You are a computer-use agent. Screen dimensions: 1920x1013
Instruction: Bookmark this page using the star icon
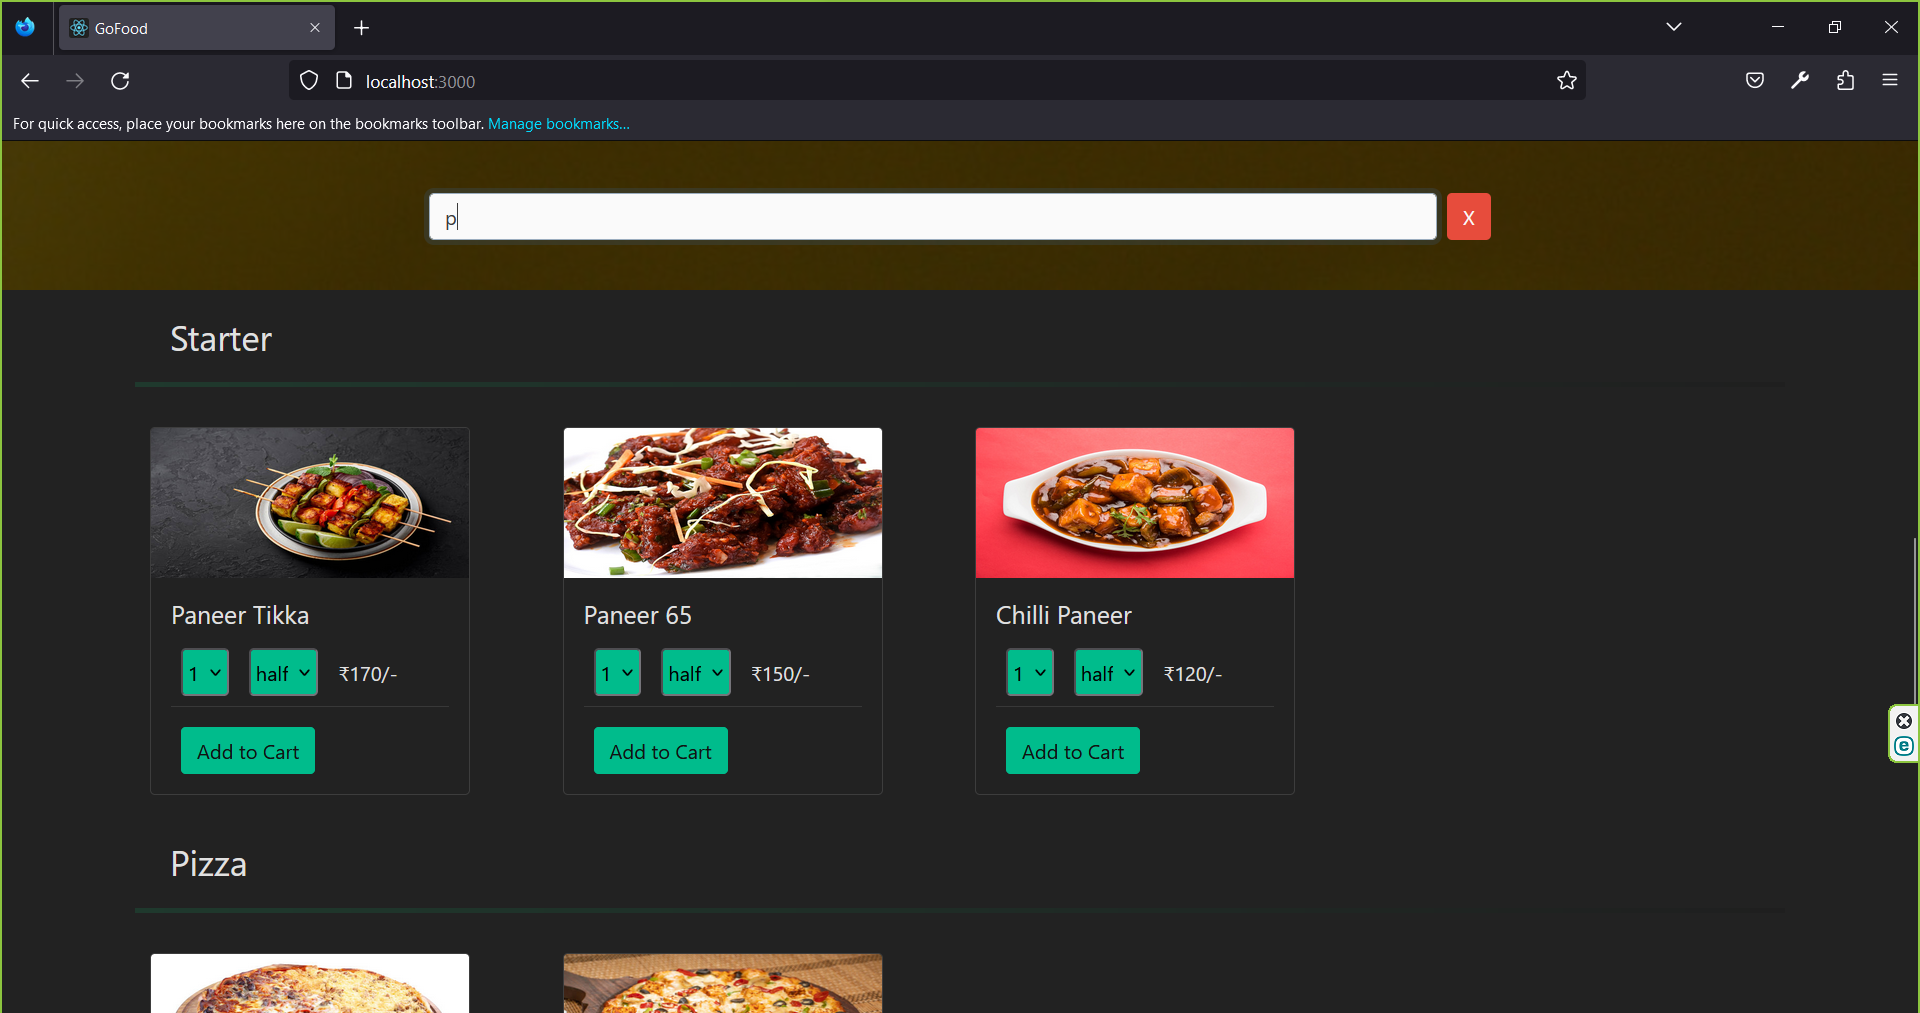coord(1567,80)
